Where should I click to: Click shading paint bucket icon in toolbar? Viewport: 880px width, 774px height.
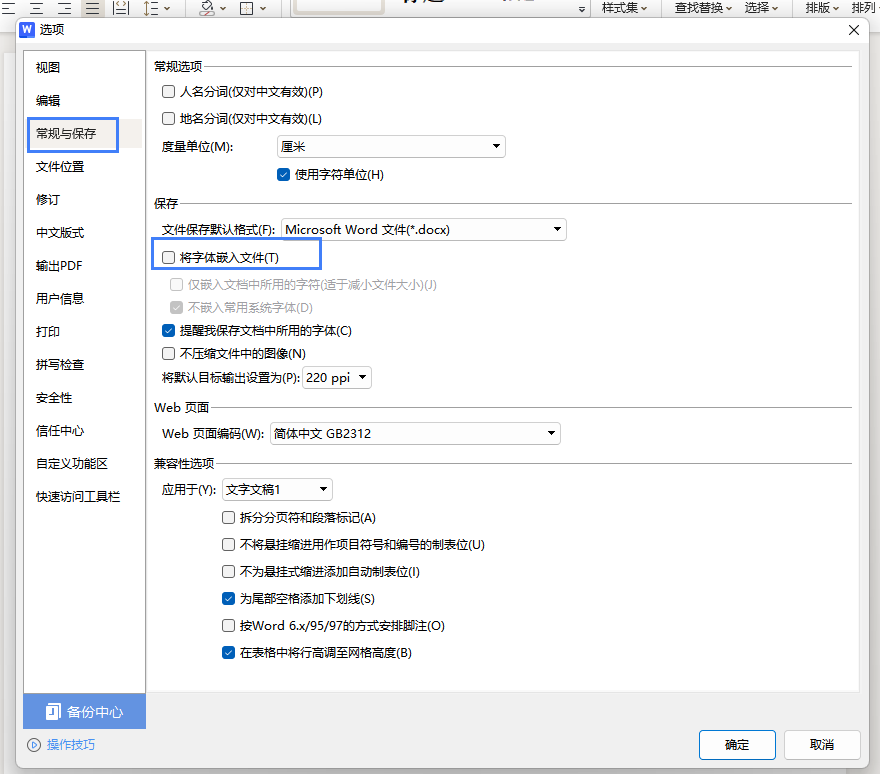tap(207, 8)
